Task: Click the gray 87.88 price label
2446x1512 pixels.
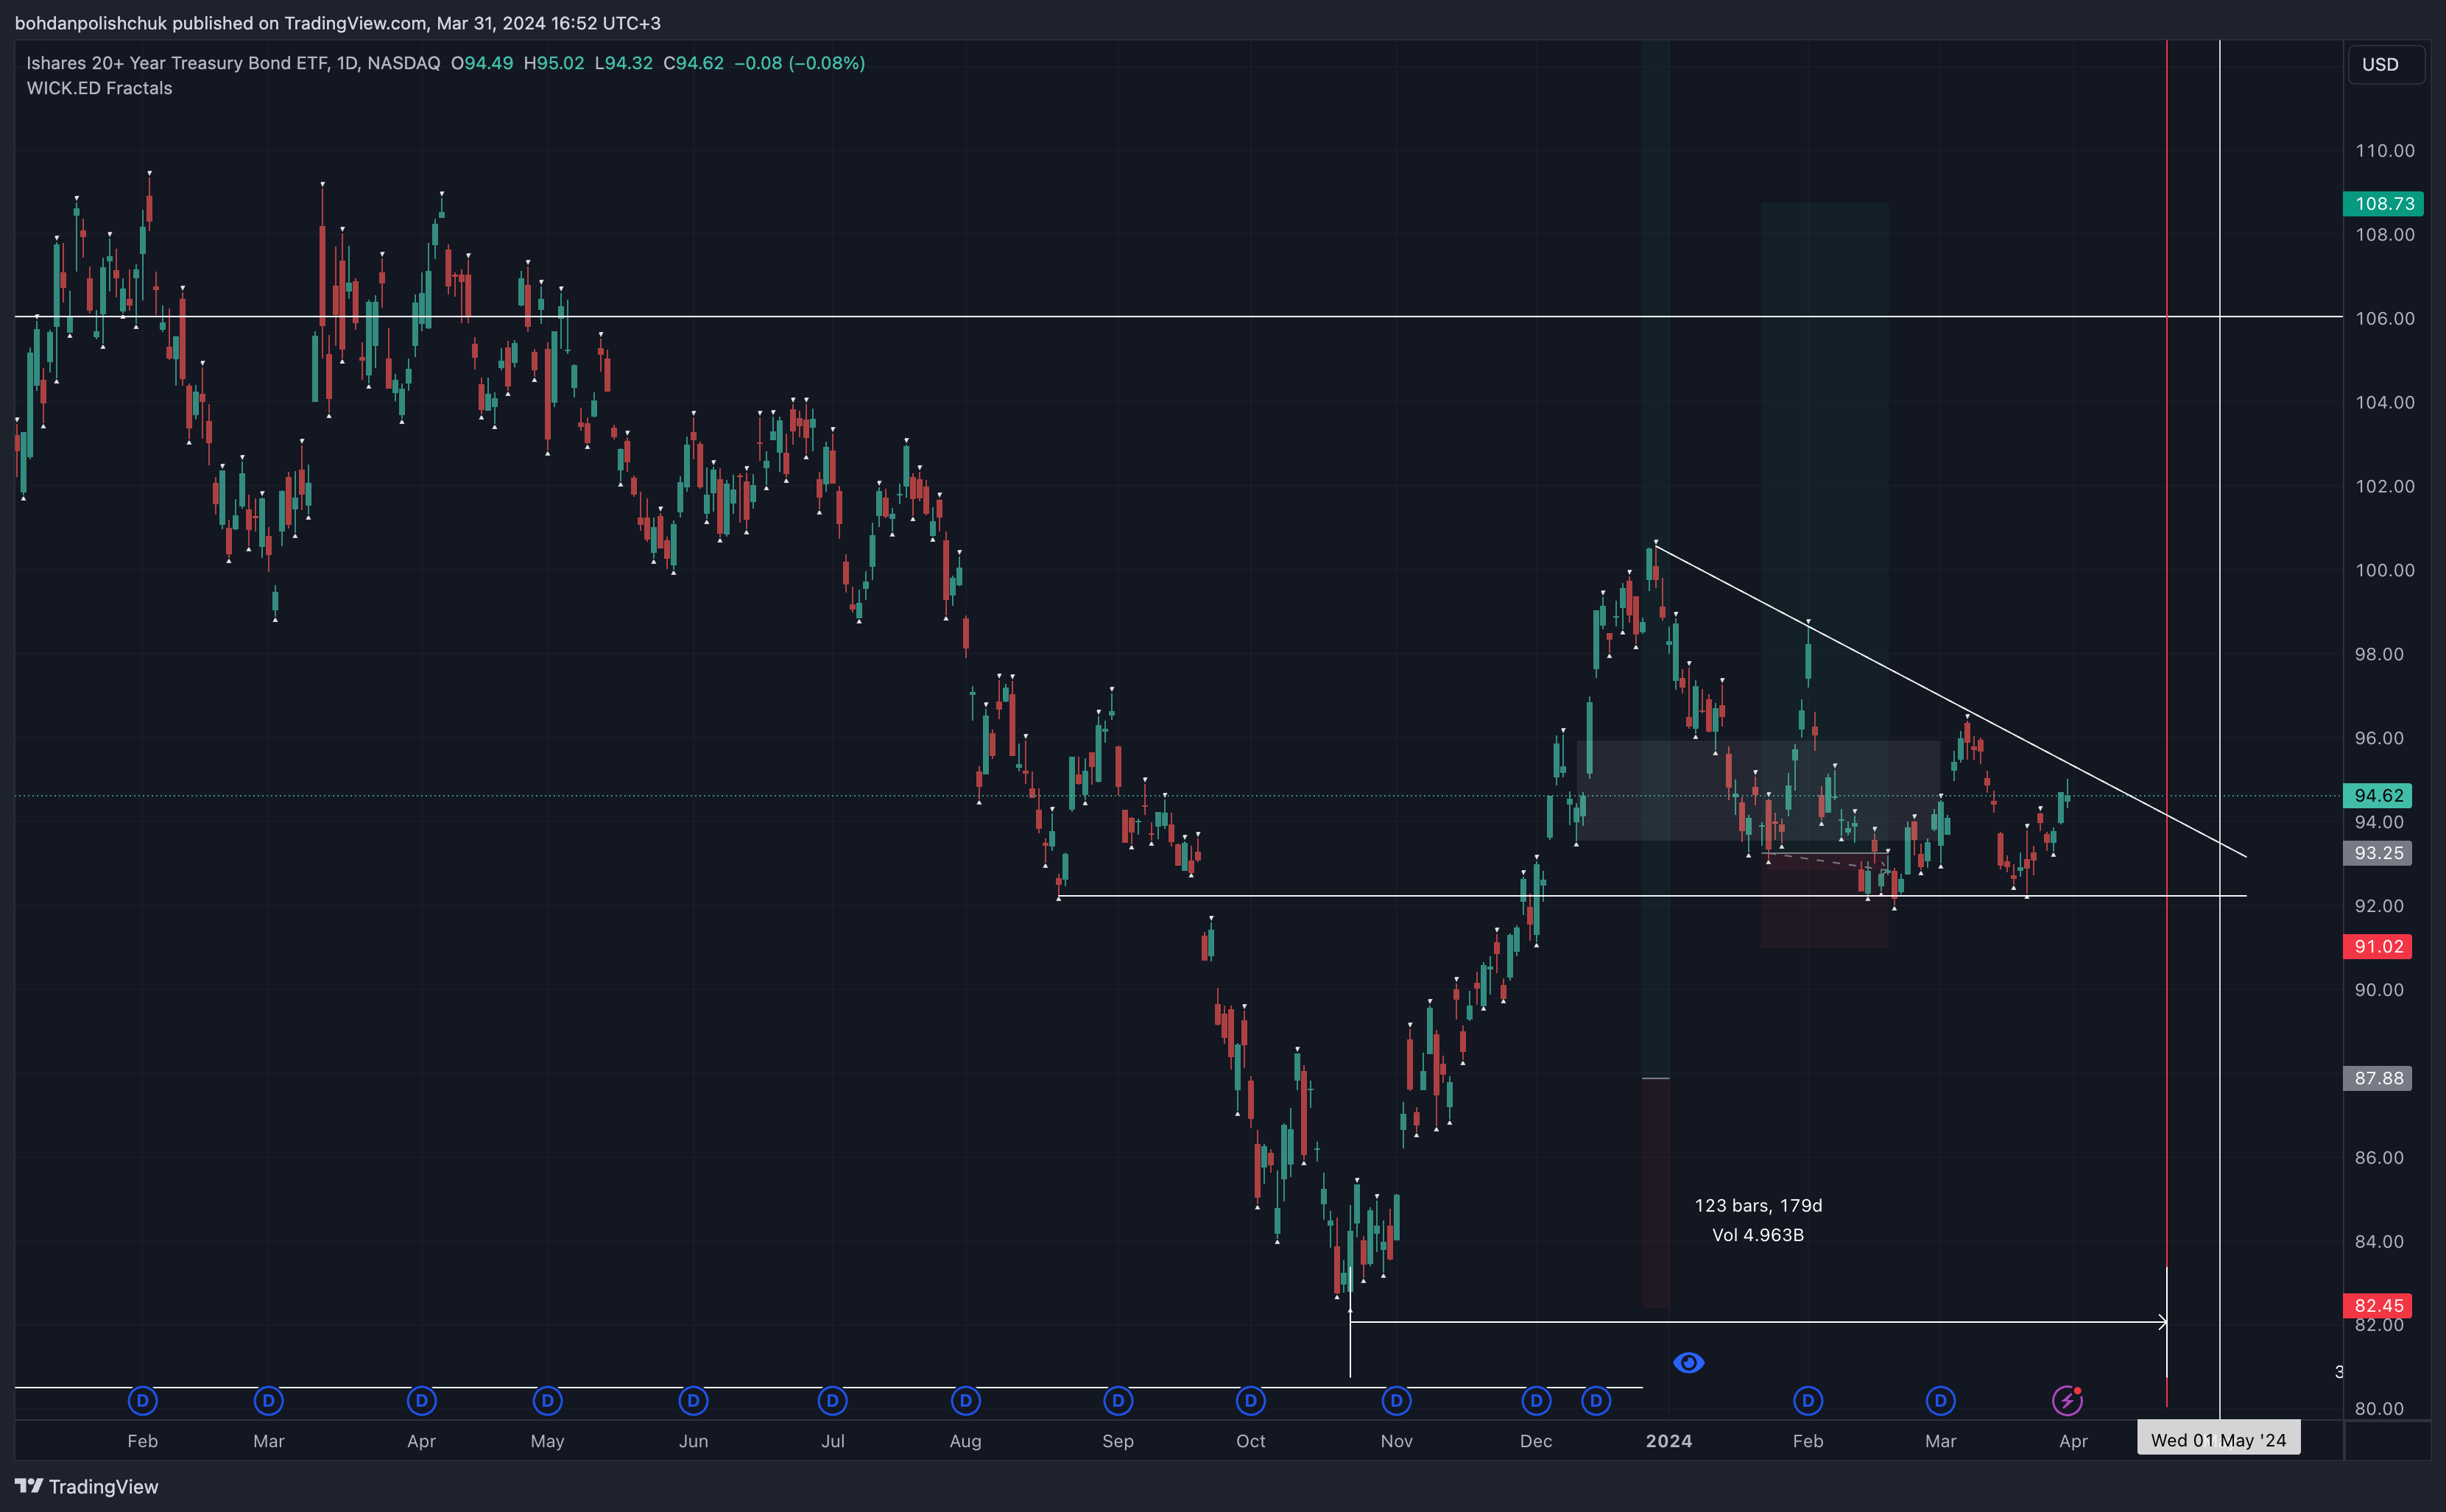Action: pyautogui.click(x=2377, y=1078)
